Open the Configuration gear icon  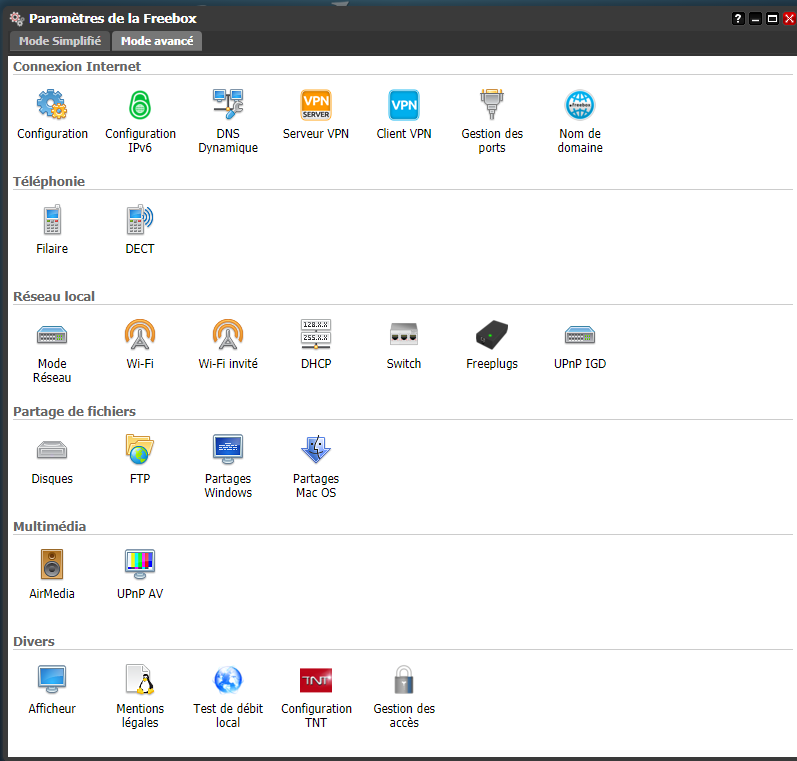click(x=52, y=105)
